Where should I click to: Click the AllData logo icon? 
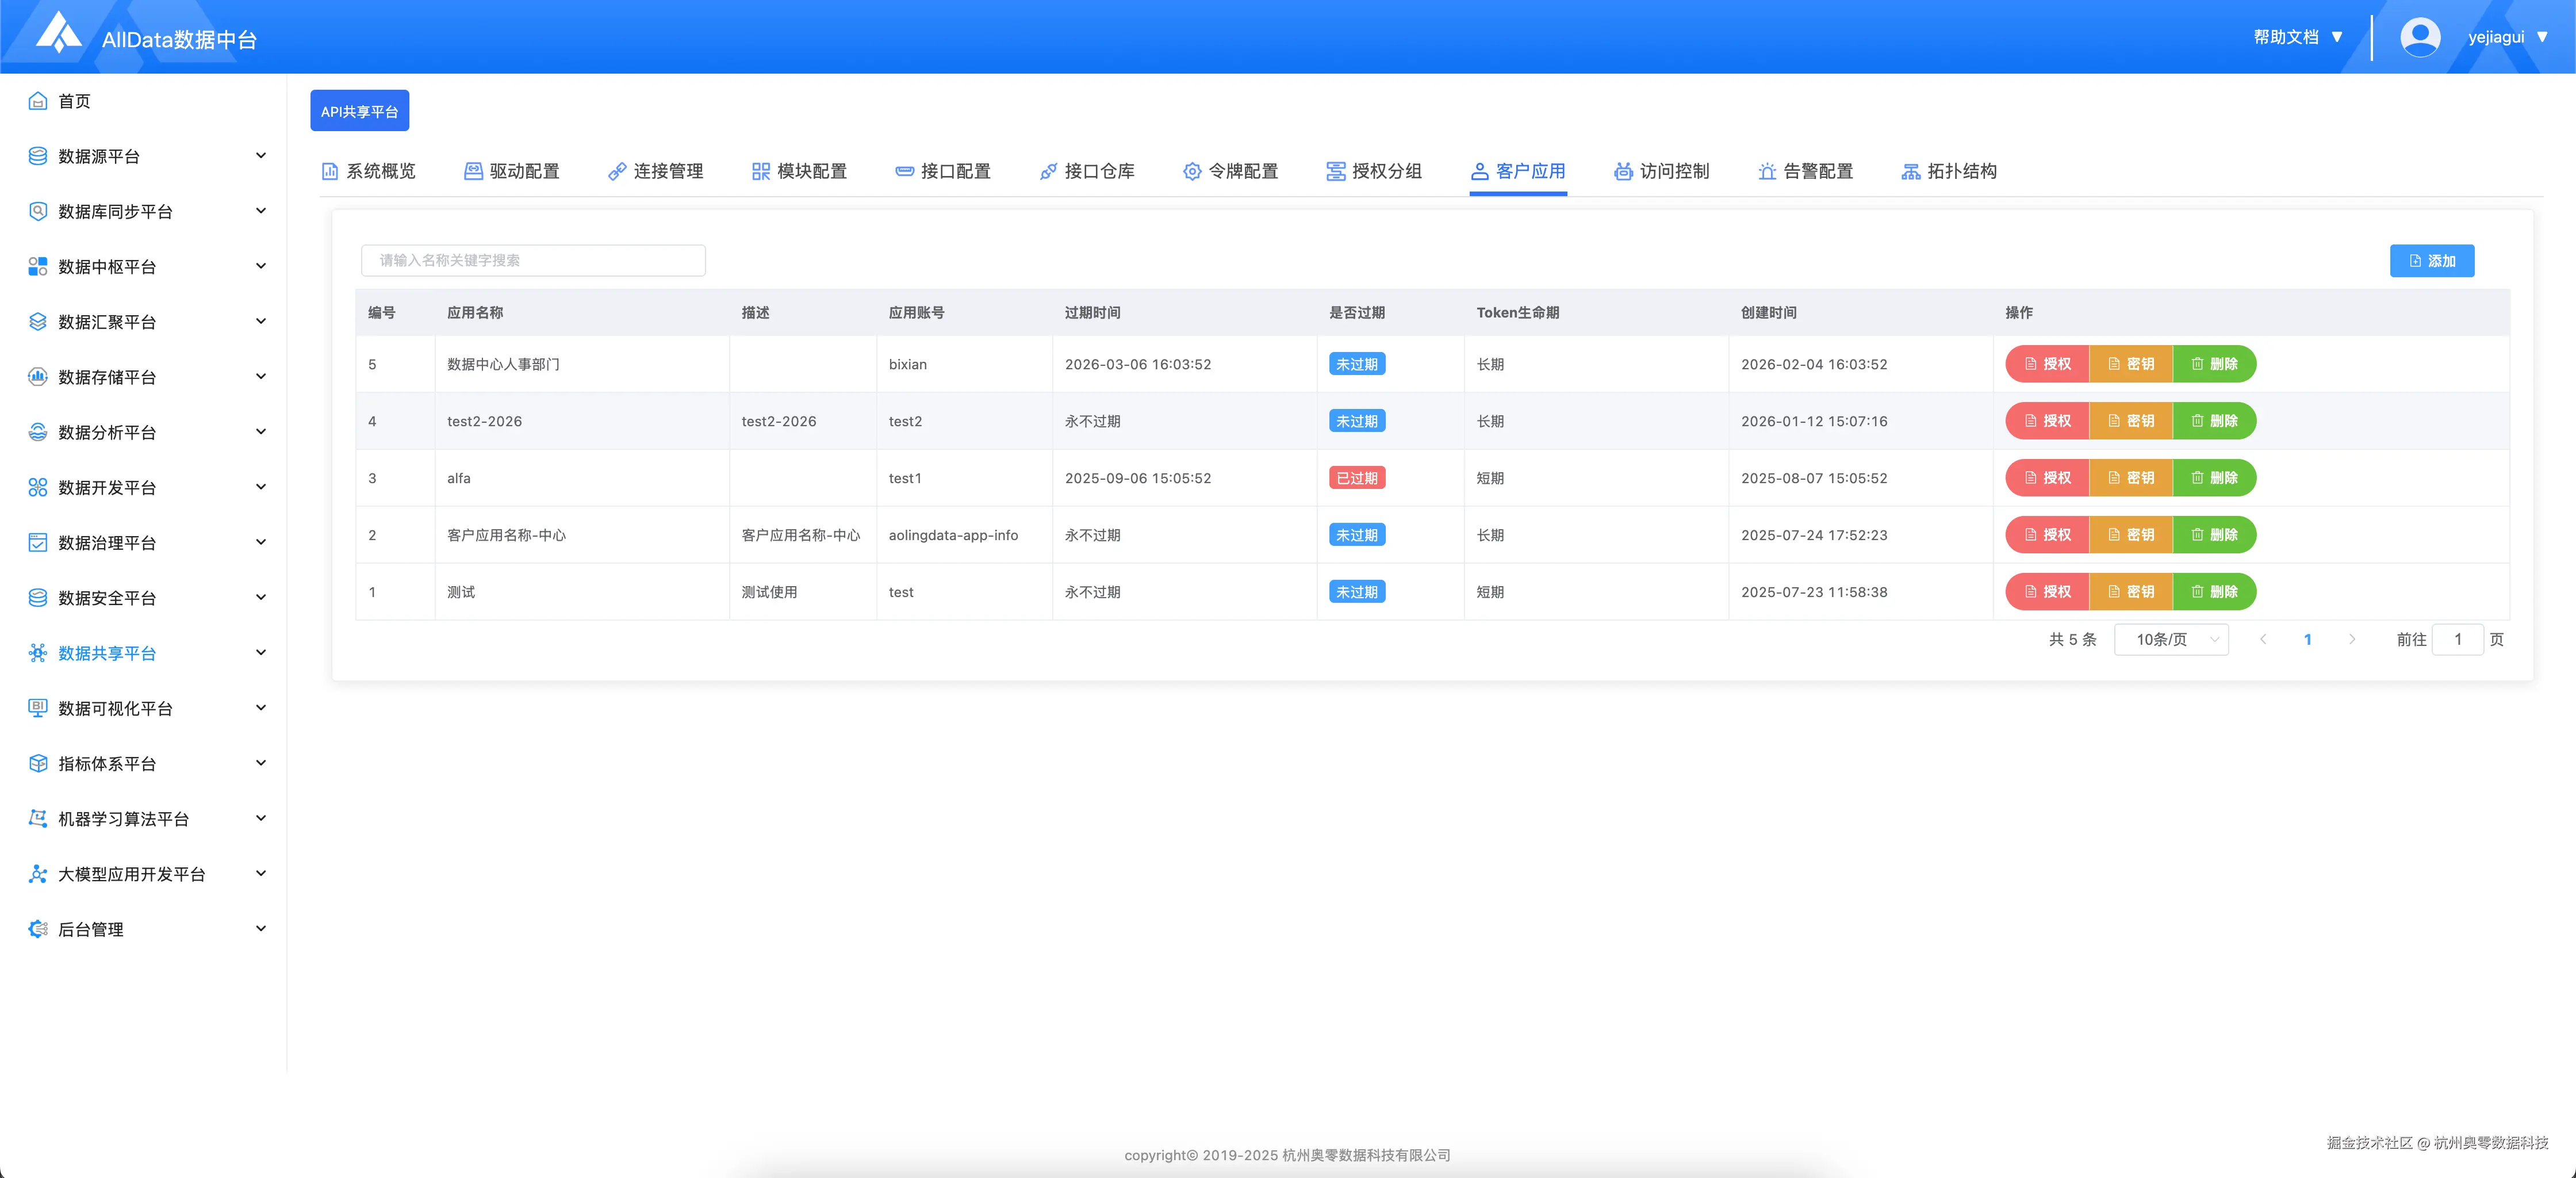(58, 34)
